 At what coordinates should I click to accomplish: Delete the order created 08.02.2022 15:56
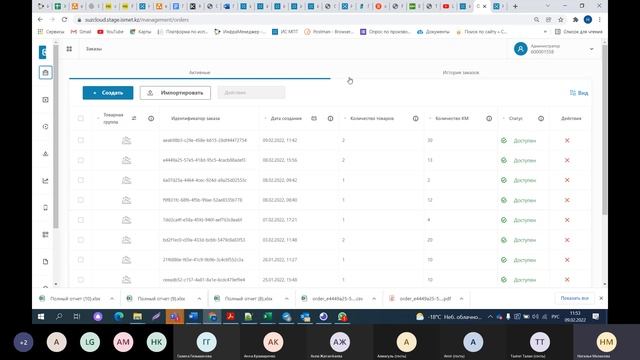pyautogui.click(x=567, y=160)
